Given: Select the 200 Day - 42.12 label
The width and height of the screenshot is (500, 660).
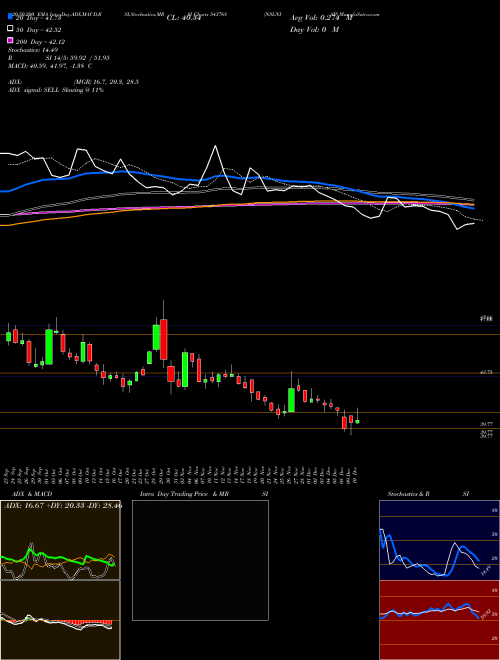Looking at the screenshot, I should 40,42.
